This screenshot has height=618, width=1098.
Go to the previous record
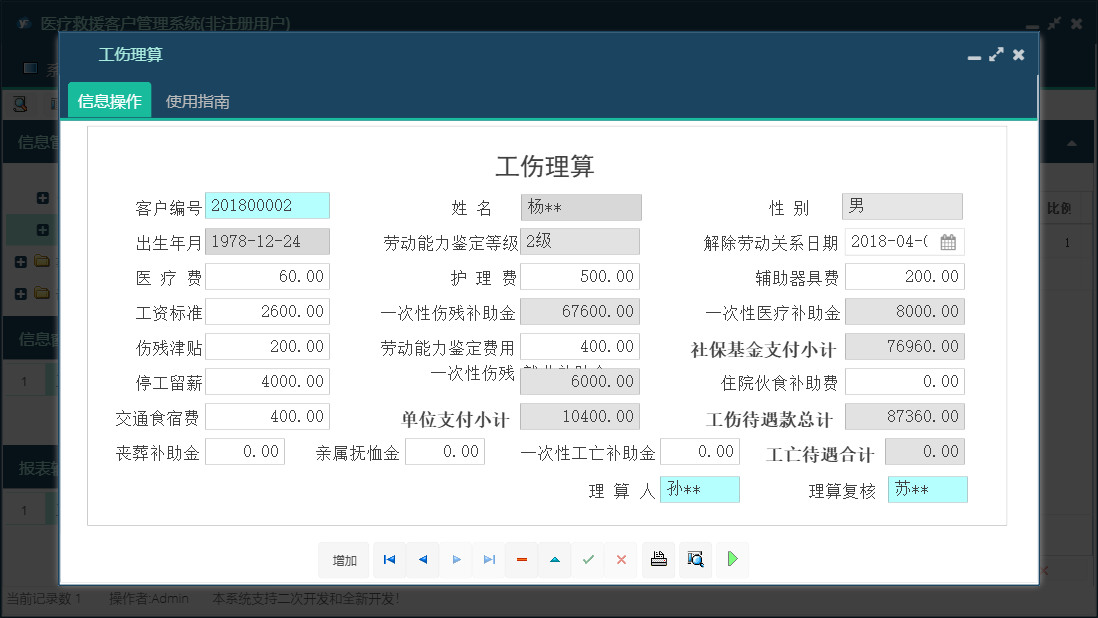pyautogui.click(x=422, y=560)
